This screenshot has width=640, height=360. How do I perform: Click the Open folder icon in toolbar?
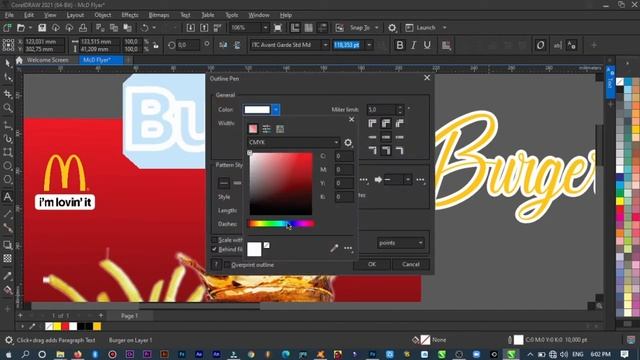(x=21, y=28)
